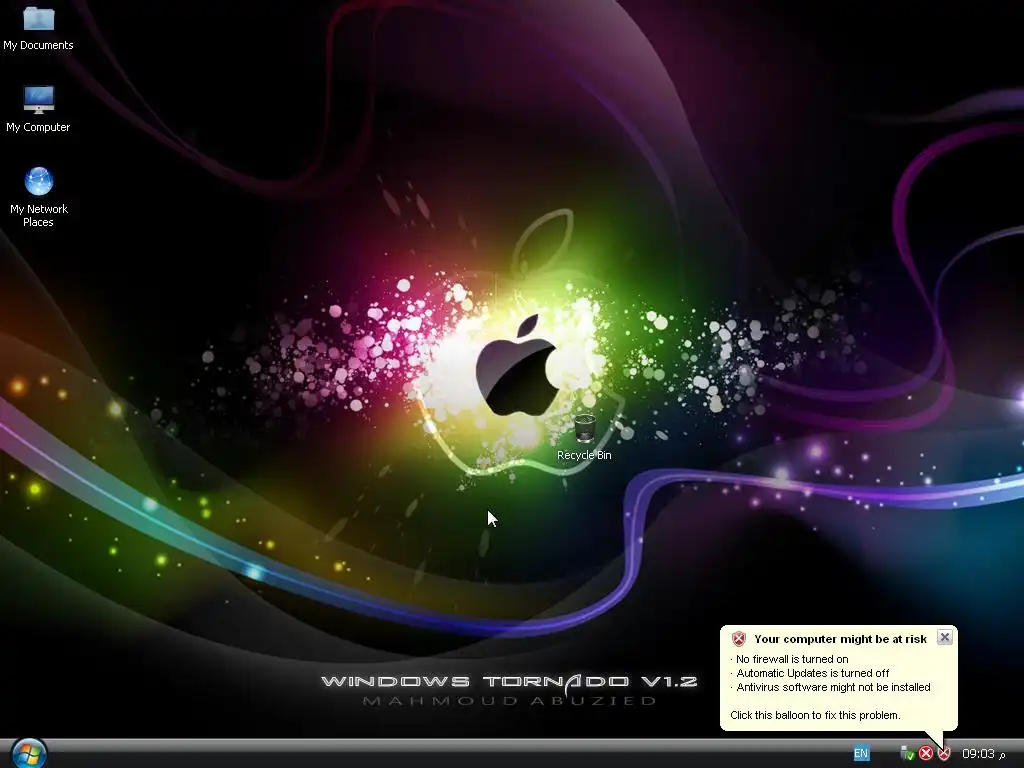Click the red X circle tray icon
This screenshot has height=768, width=1024.
925,754
